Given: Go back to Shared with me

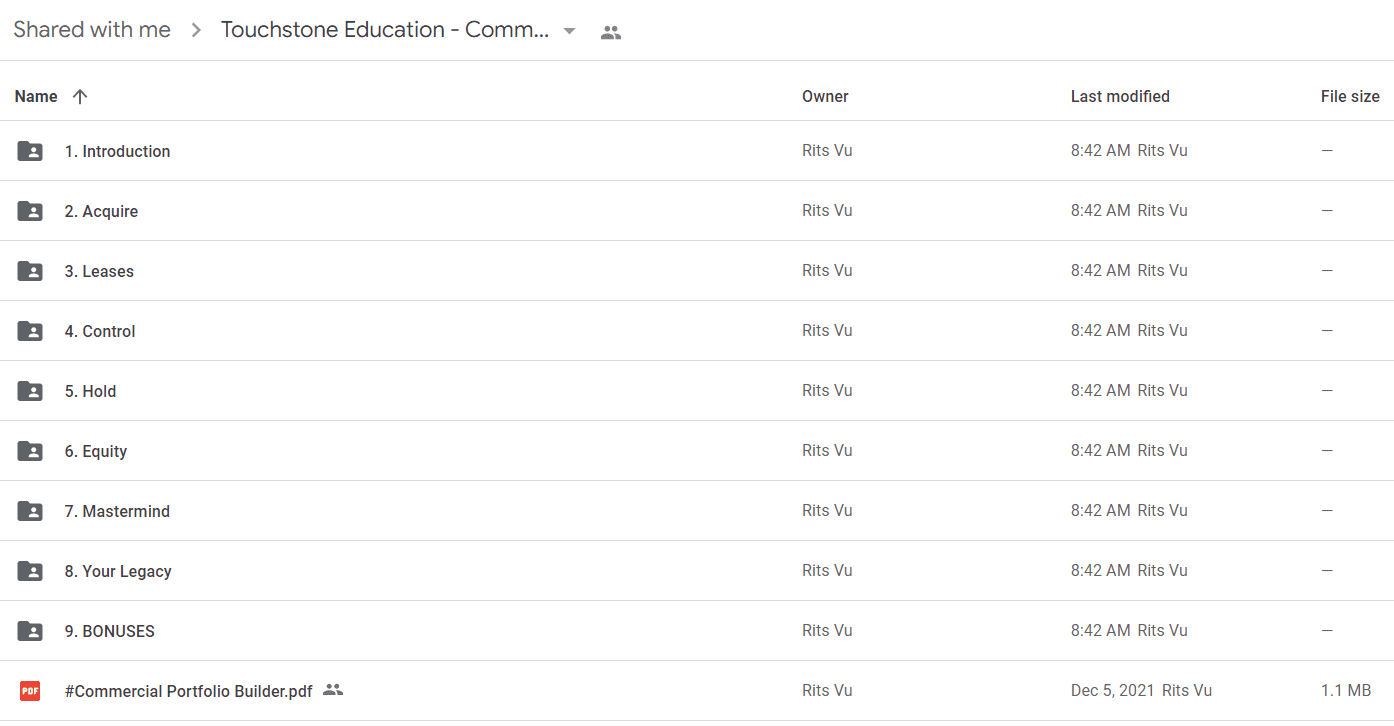Looking at the screenshot, I should click(92, 30).
